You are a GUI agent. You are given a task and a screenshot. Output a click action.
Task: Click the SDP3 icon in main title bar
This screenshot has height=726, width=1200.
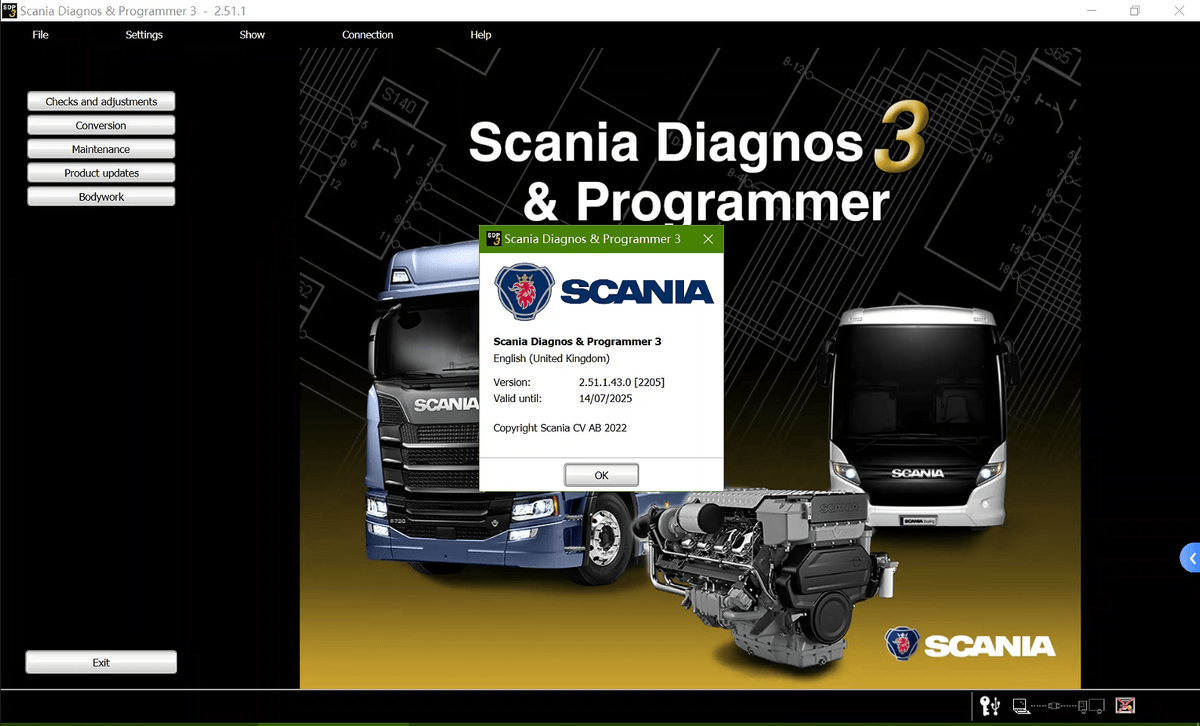tap(9, 10)
